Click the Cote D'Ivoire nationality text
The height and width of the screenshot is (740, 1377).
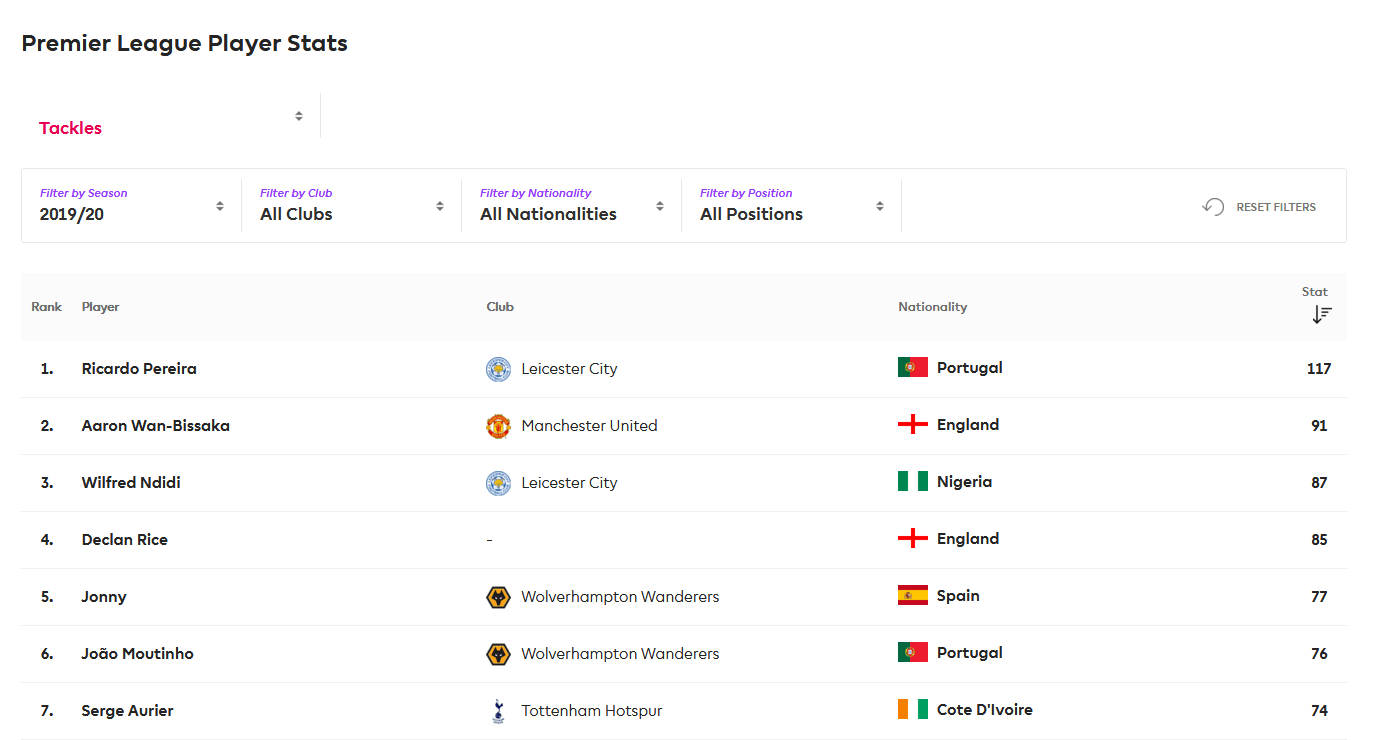[x=985, y=710]
